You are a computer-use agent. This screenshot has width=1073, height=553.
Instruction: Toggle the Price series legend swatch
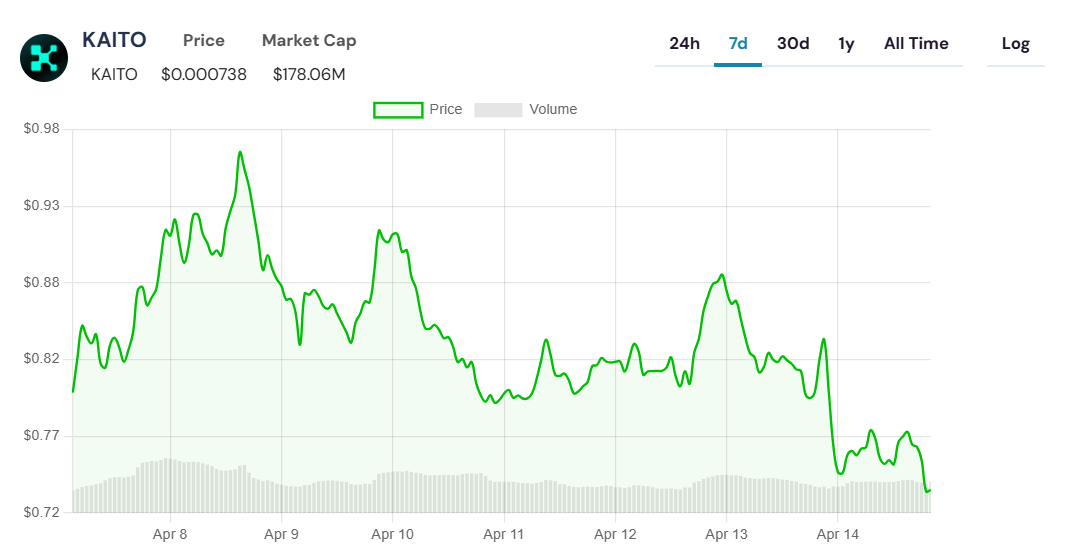tap(398, 110)
